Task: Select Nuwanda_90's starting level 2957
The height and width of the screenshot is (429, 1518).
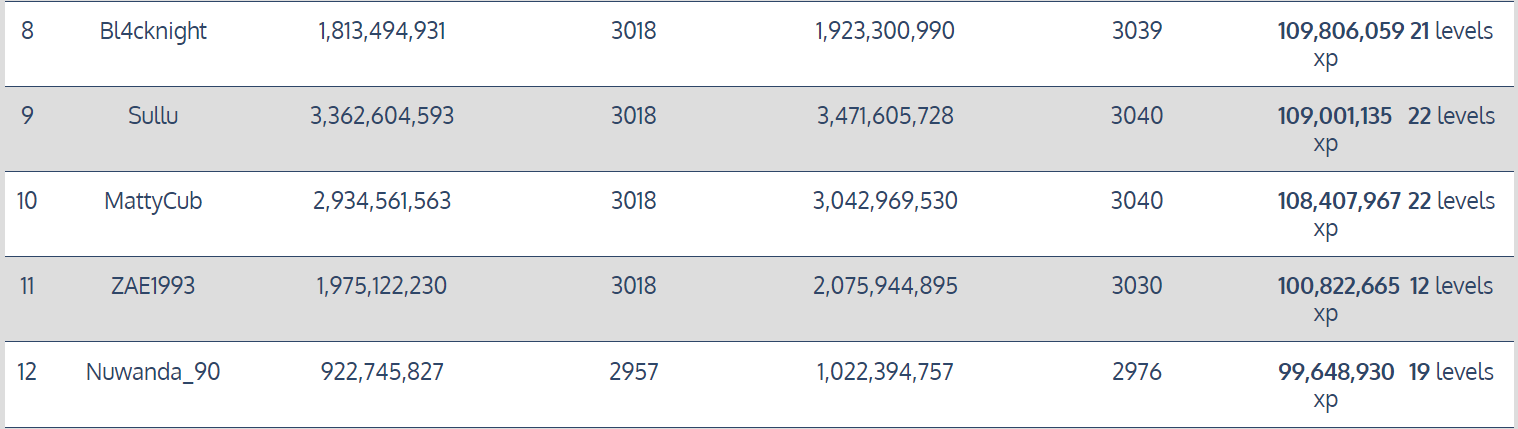Action: tap(634, 372)
